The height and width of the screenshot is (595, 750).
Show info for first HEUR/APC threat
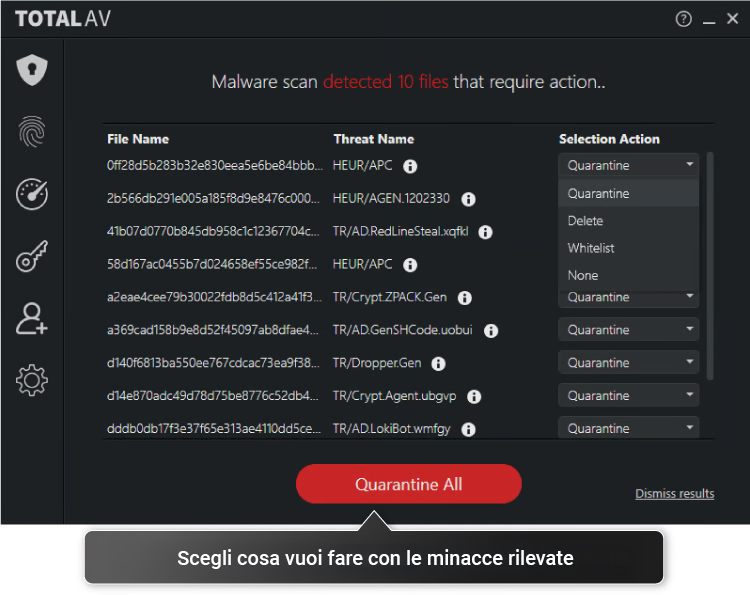(x=410, y=166)
